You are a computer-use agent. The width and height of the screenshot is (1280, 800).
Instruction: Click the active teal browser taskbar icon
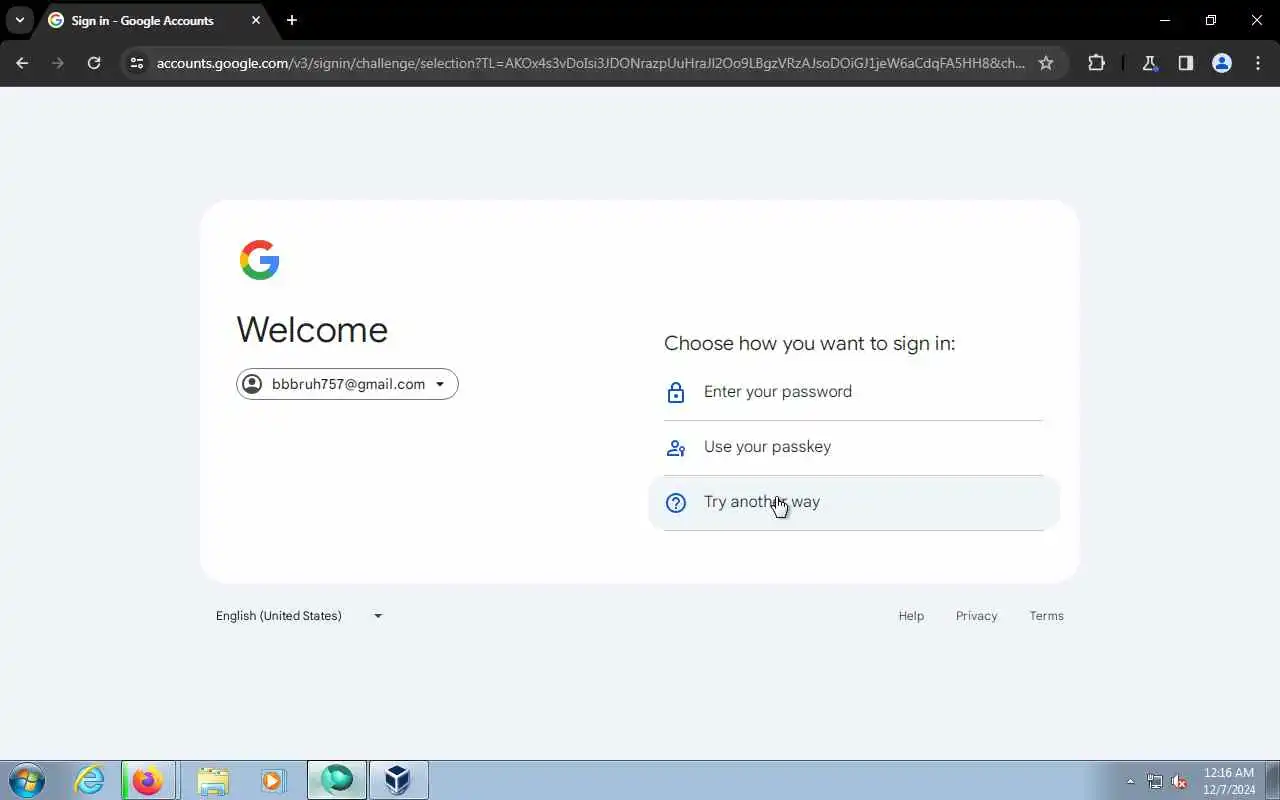point(337,780)
